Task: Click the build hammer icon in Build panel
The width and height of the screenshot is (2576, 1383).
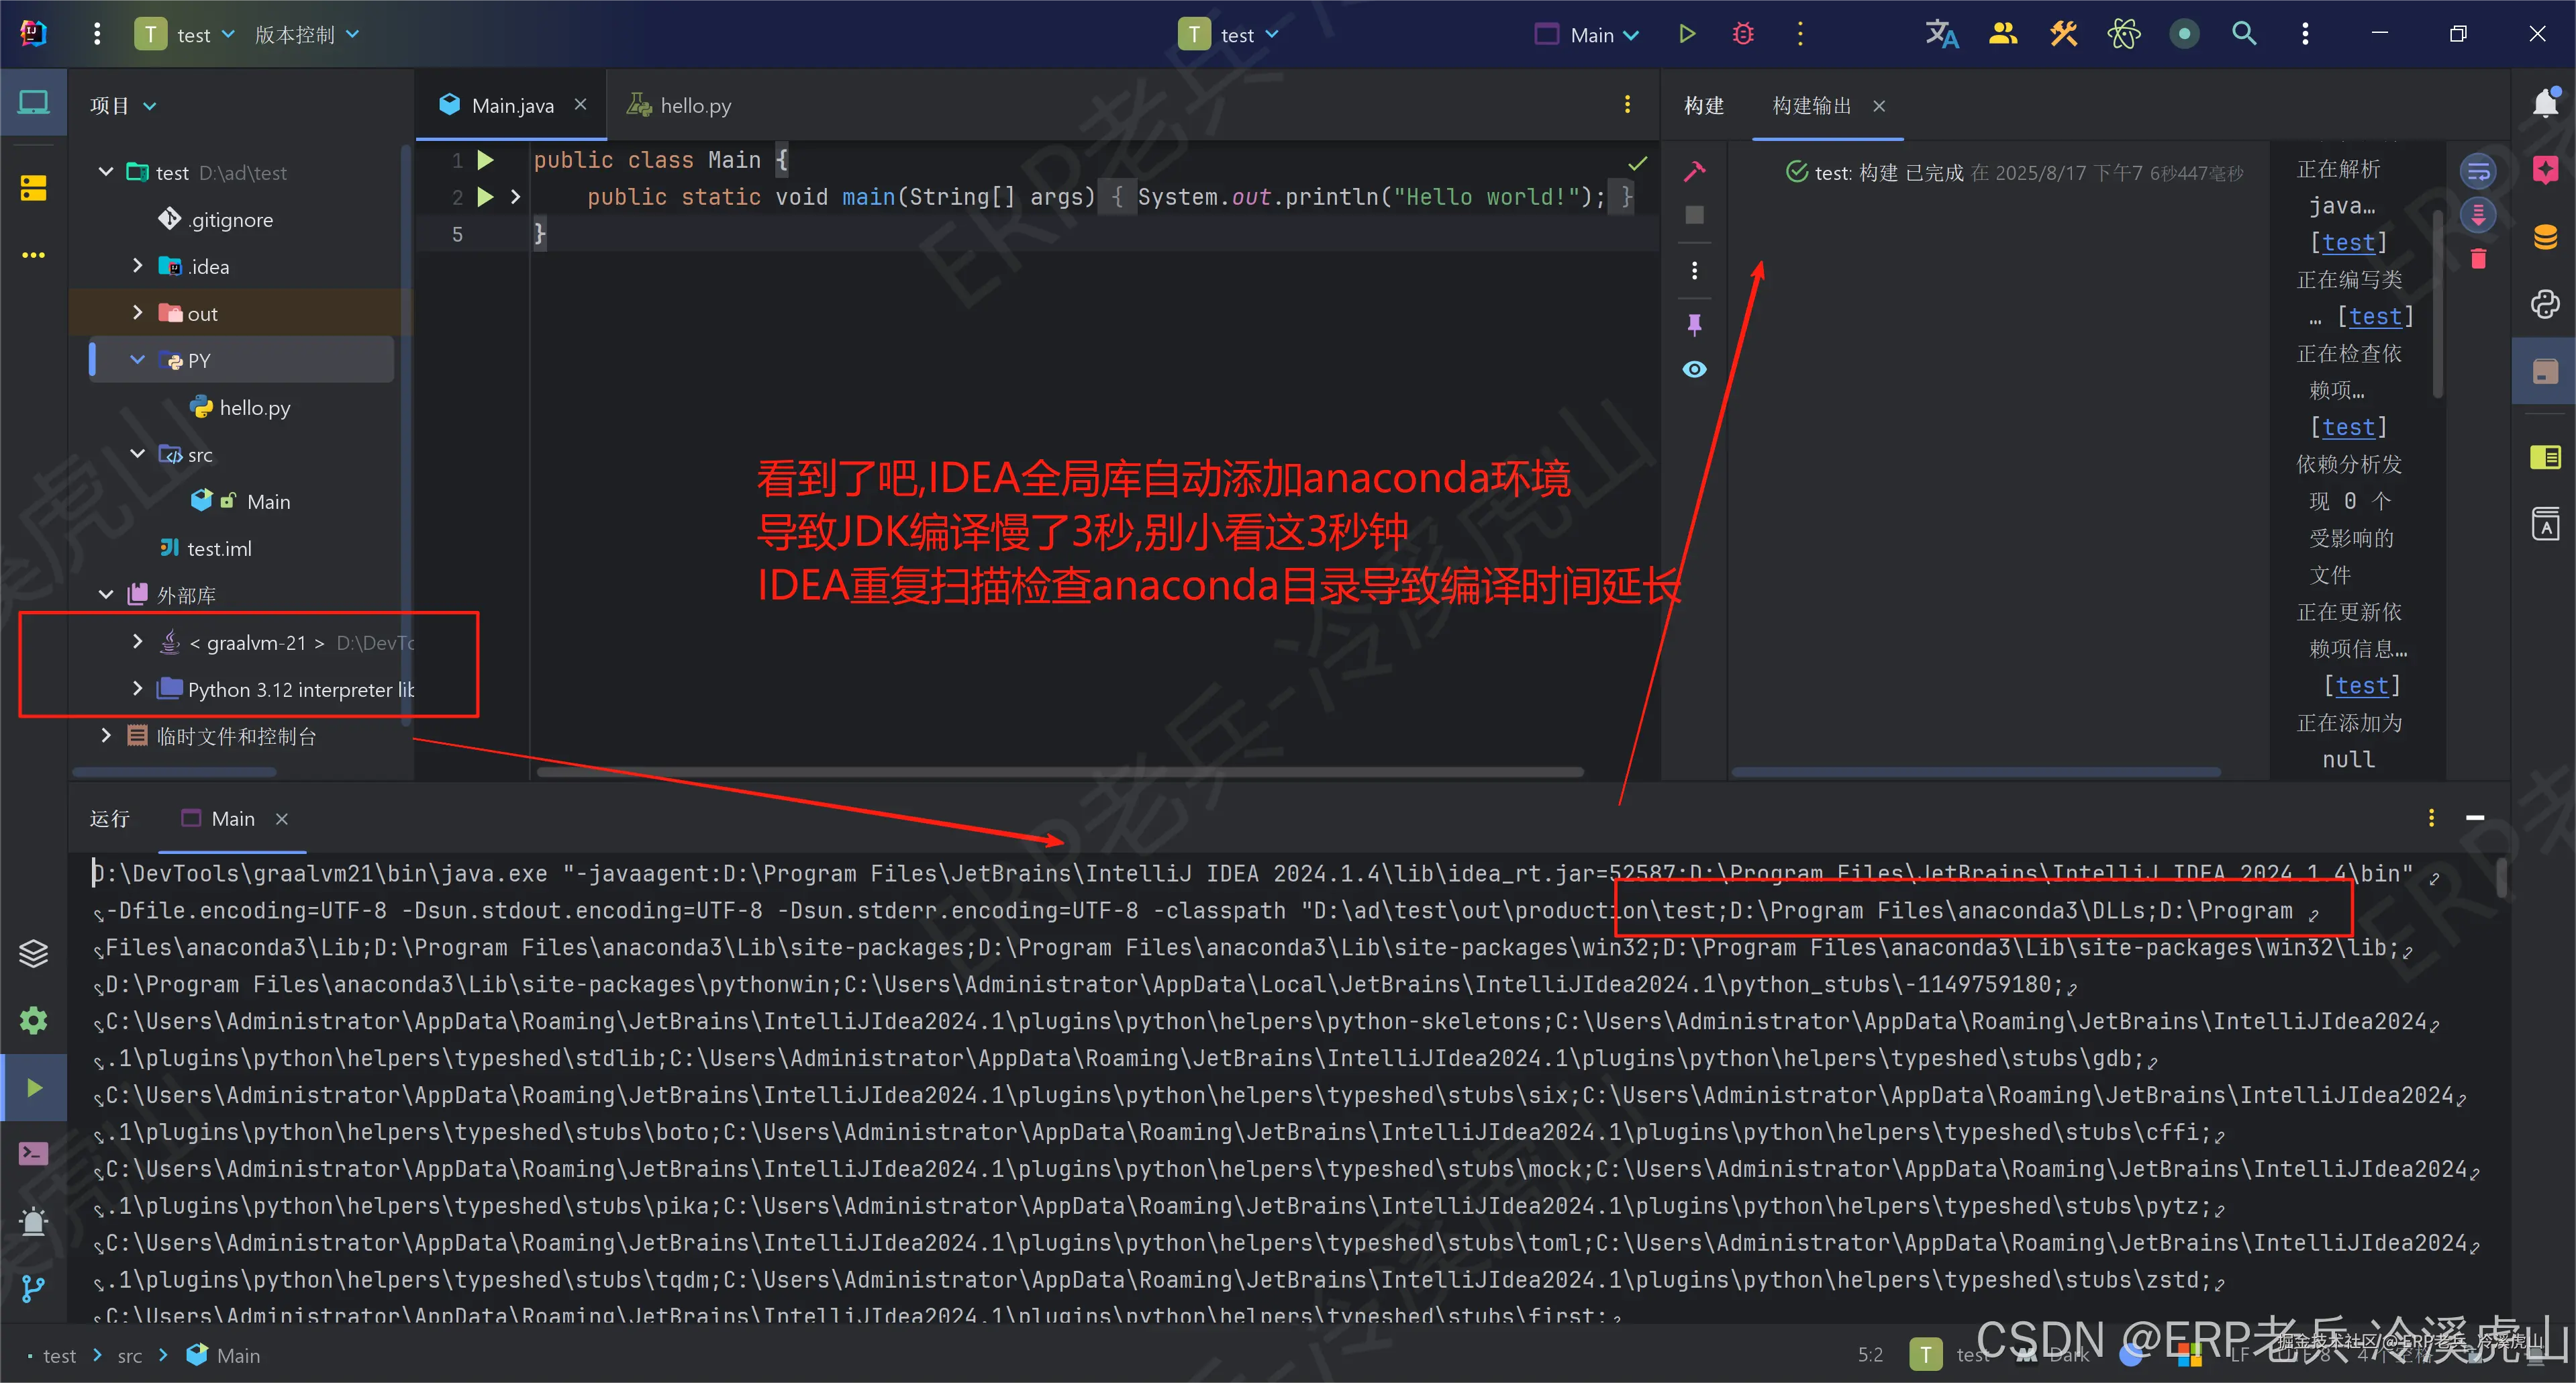Action: click(1694, 171)
